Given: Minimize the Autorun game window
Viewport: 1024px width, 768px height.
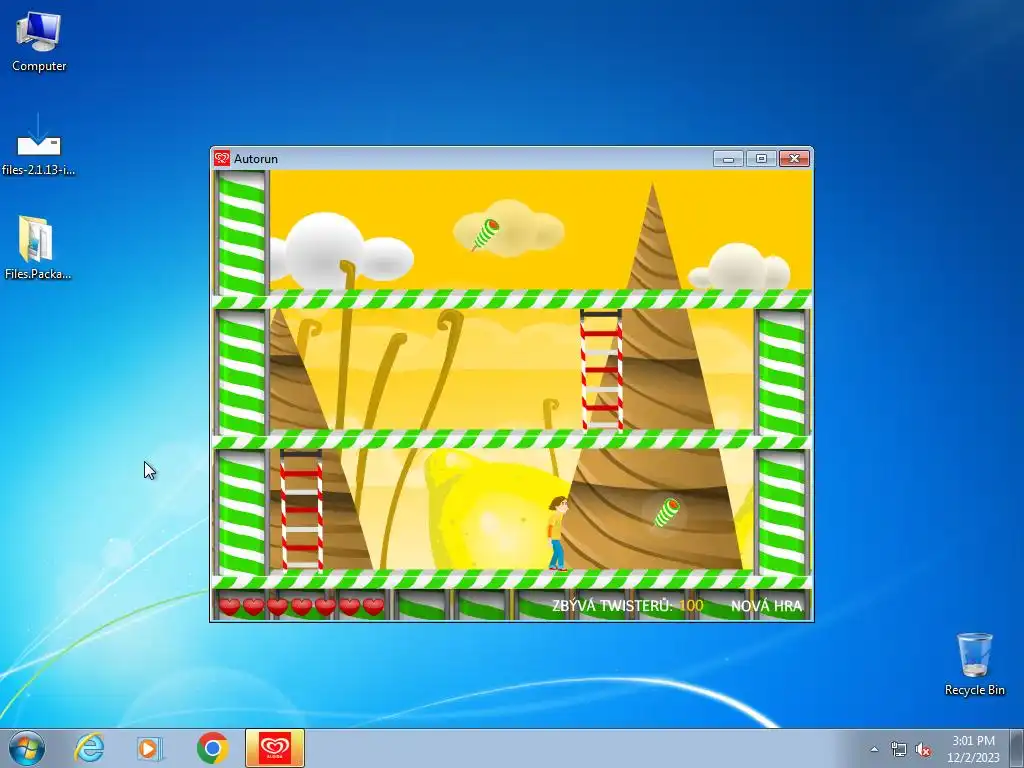Looking at the screenshot, I should (x=728, y=159).
